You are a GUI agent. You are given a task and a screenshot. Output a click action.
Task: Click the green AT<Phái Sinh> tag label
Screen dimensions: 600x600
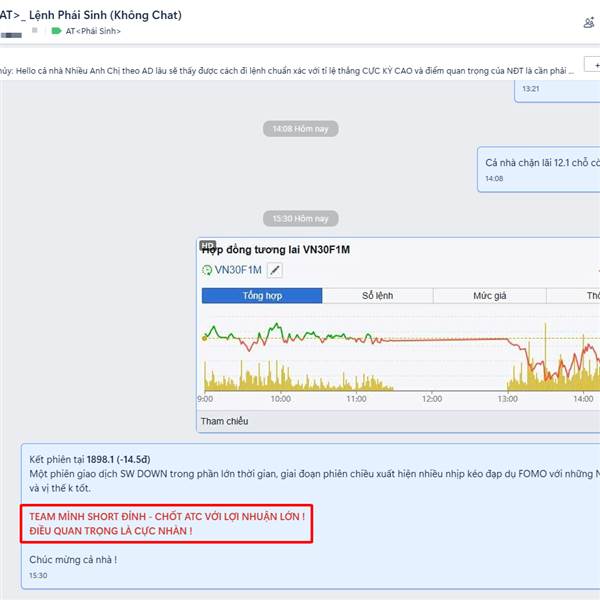pos(86,31)
